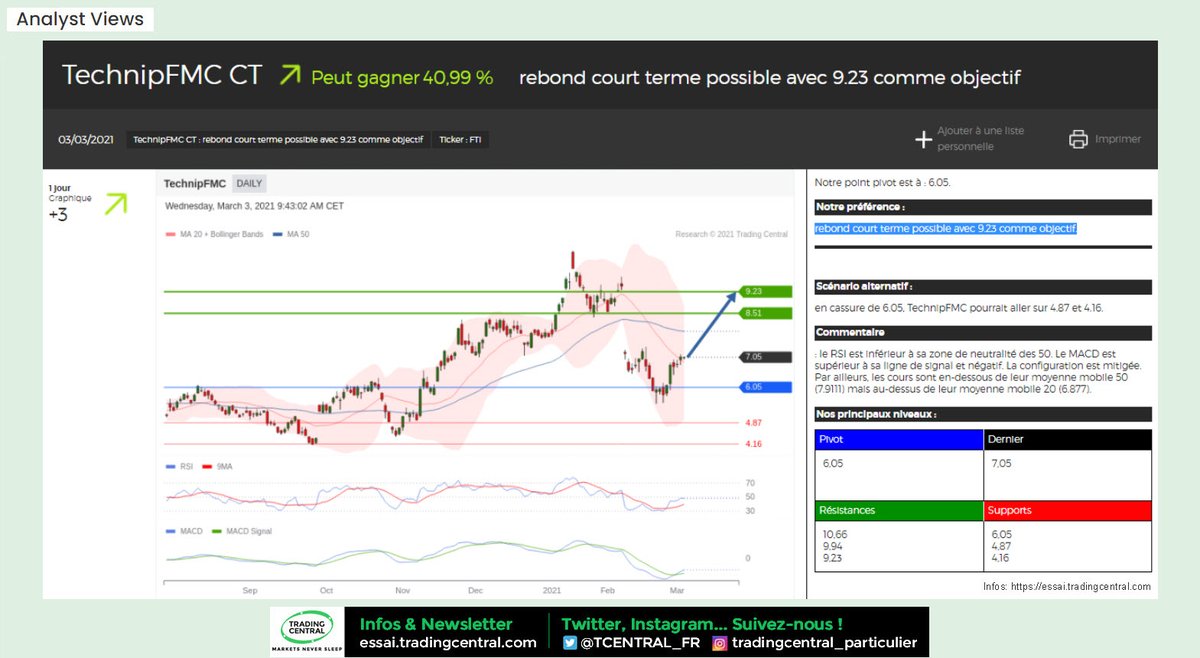The height and width of the screenshot is (658, 1200).
Task: Click the black Dernier table header
Action: [1068, 439]
